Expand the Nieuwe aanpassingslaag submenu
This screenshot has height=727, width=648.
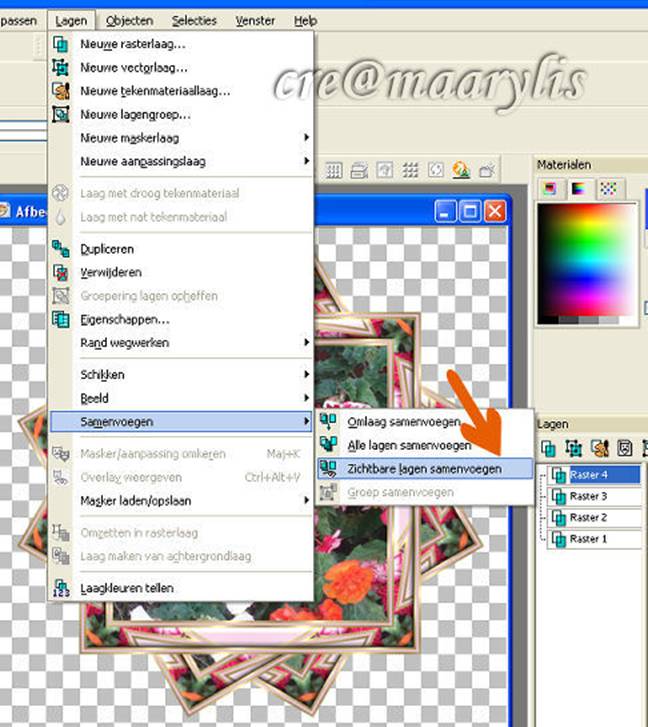pos(181,161)
